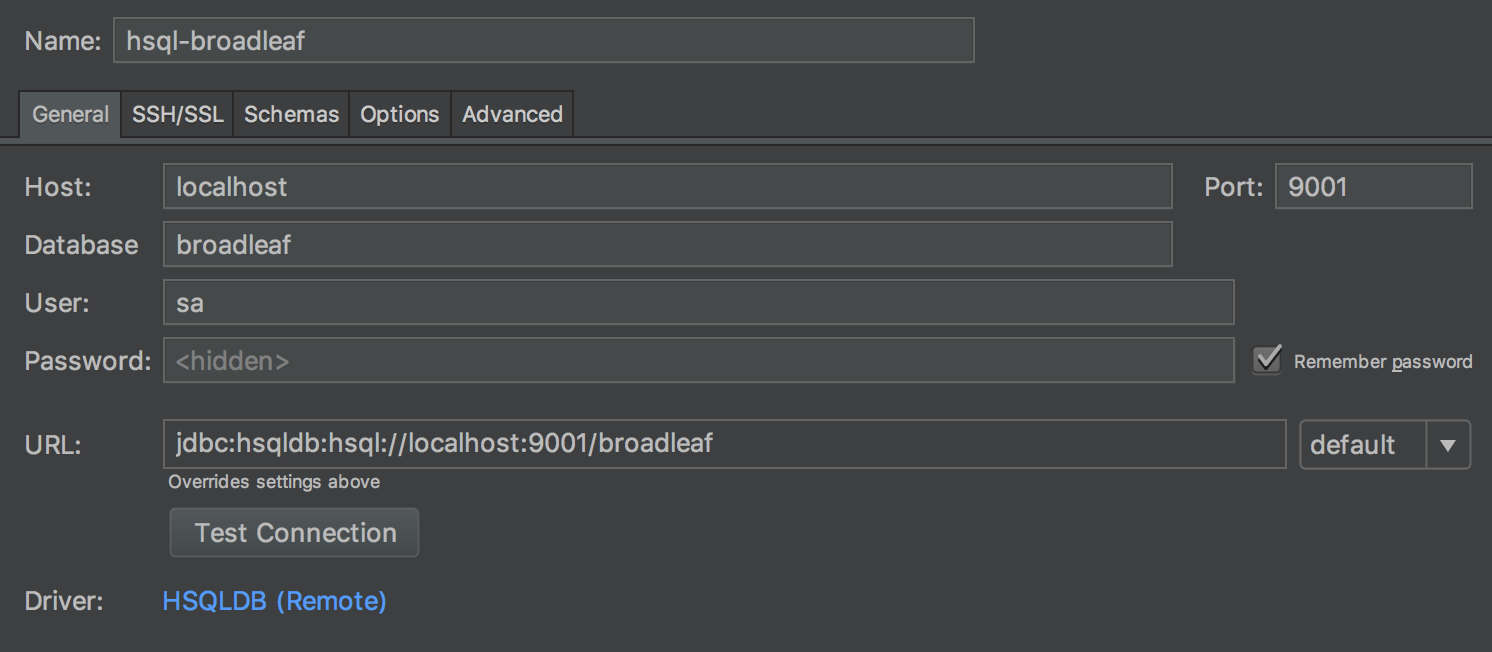Expand the default combo box arrow

pos(1447,444)
